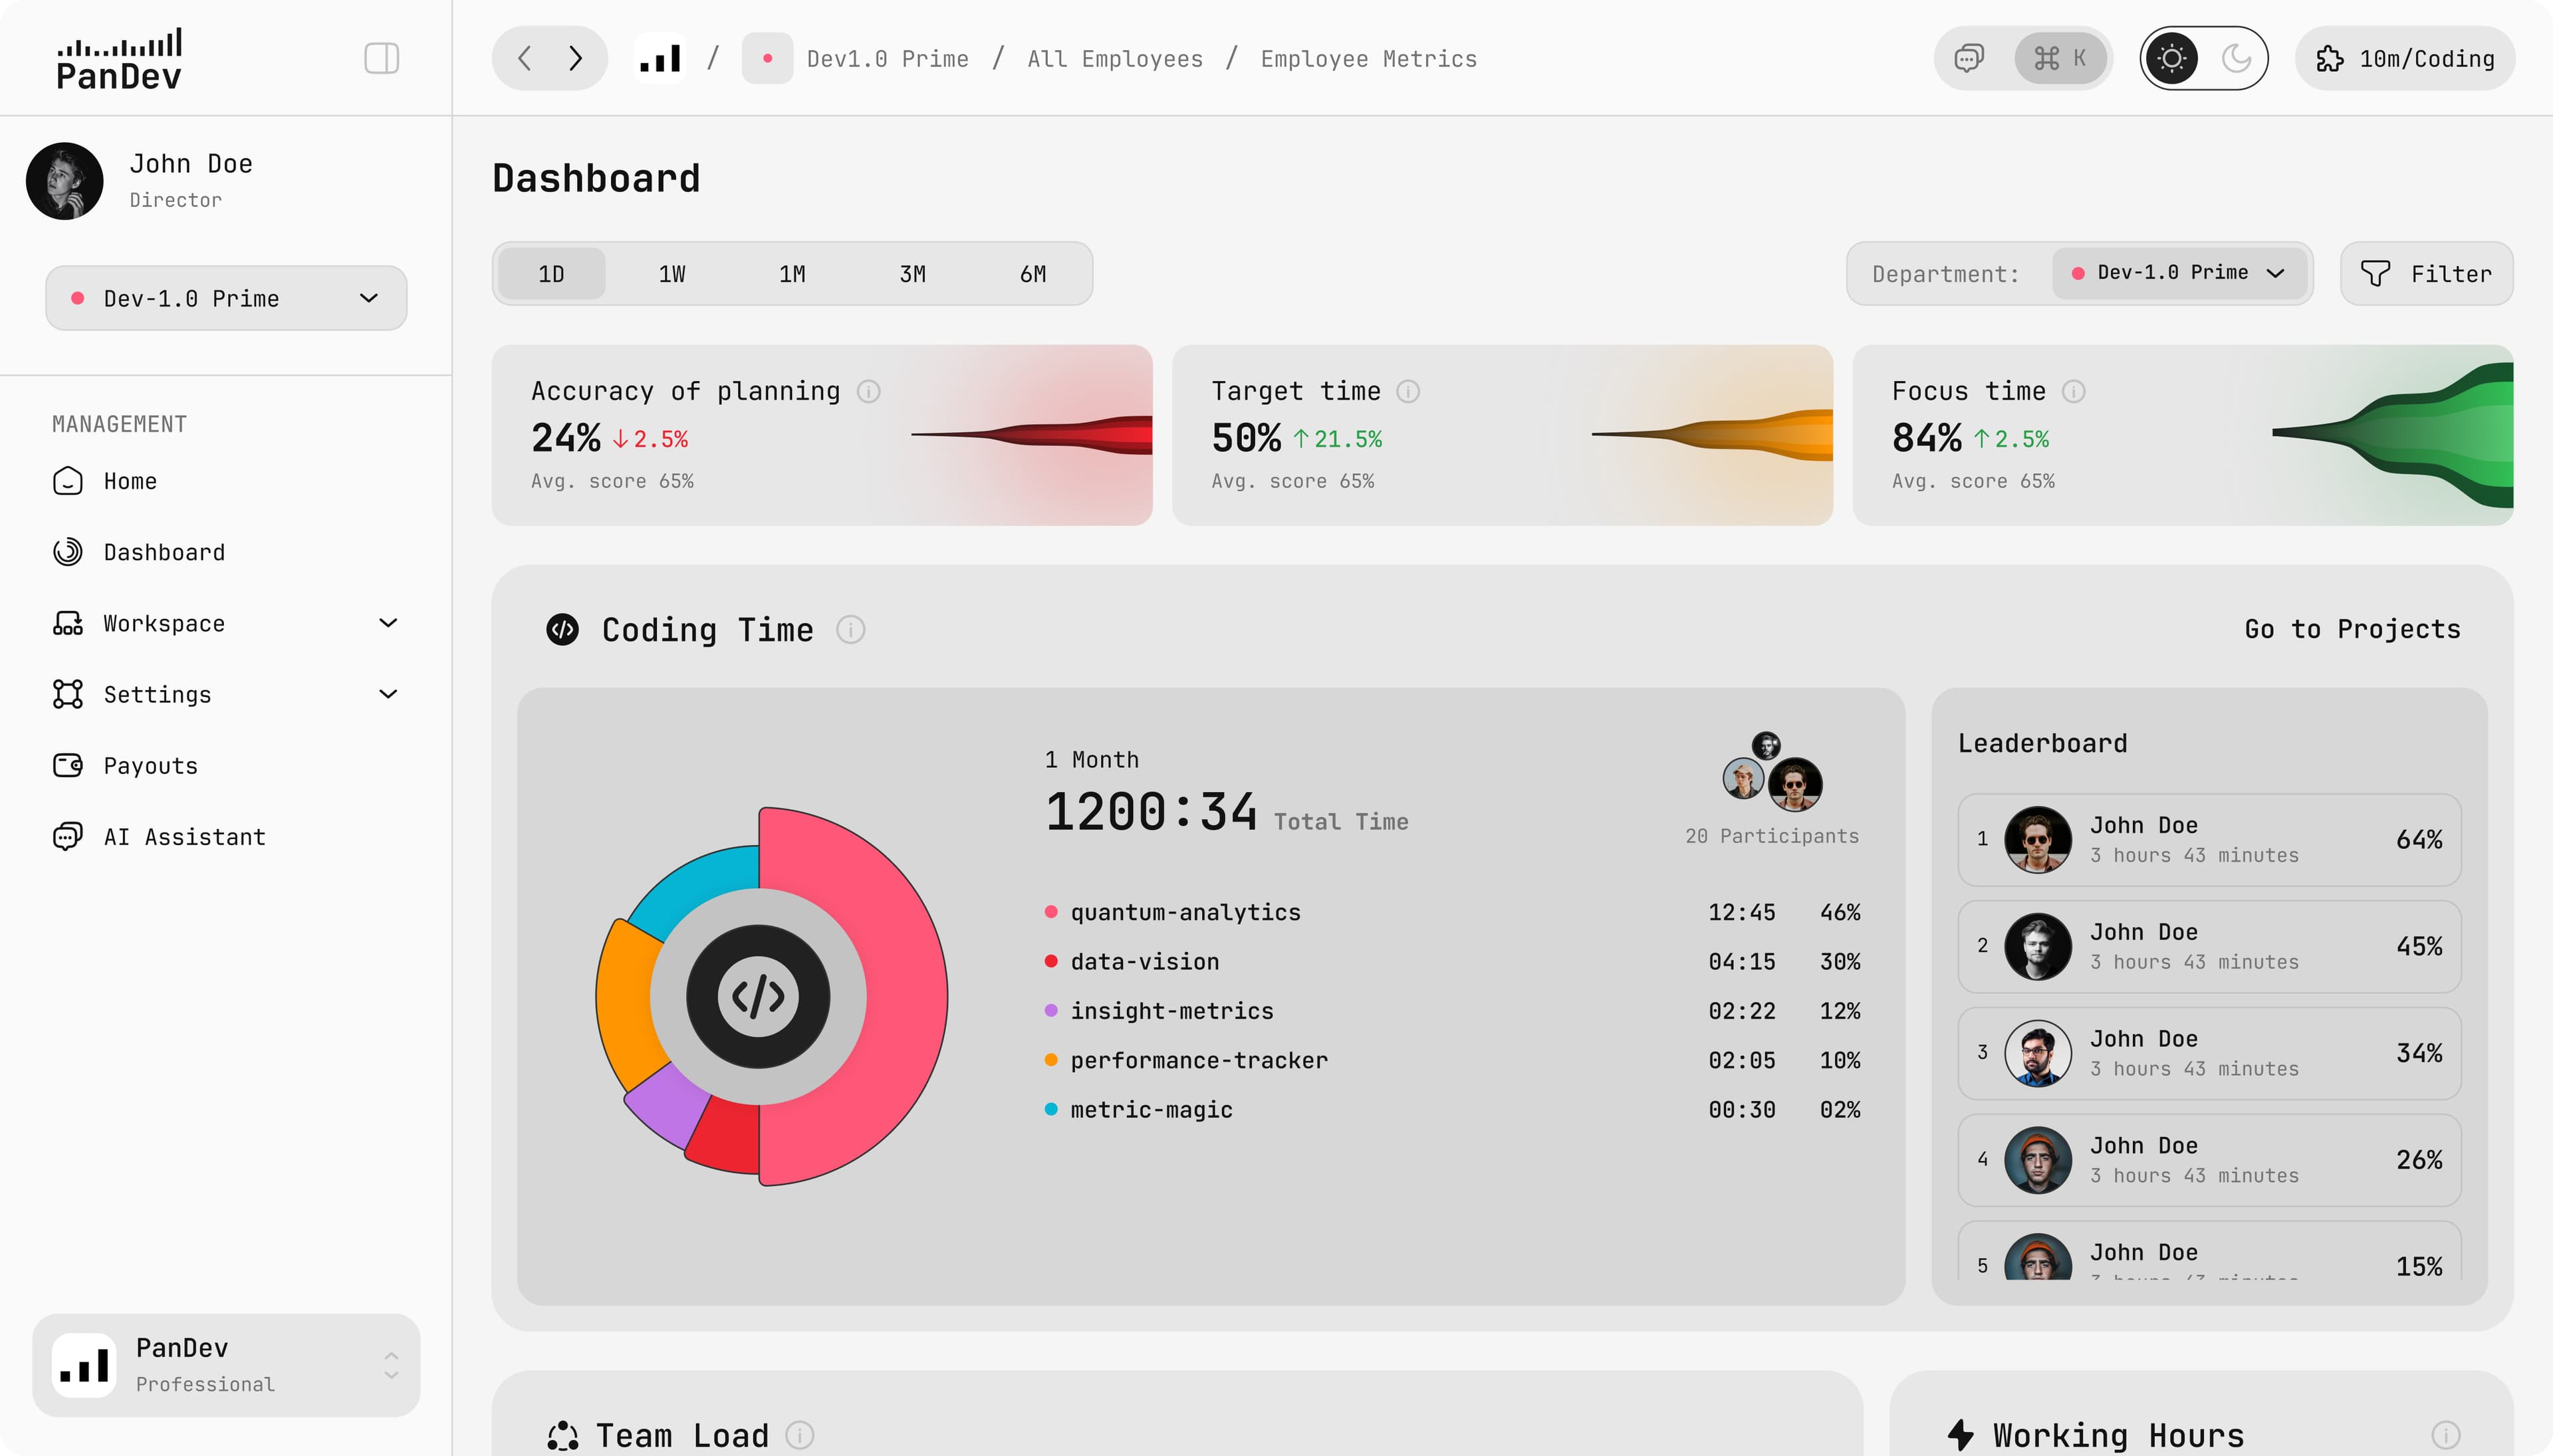Expand the Workspace menu chevron
The image size is (2553, 1456).
[x=388, y=623]
